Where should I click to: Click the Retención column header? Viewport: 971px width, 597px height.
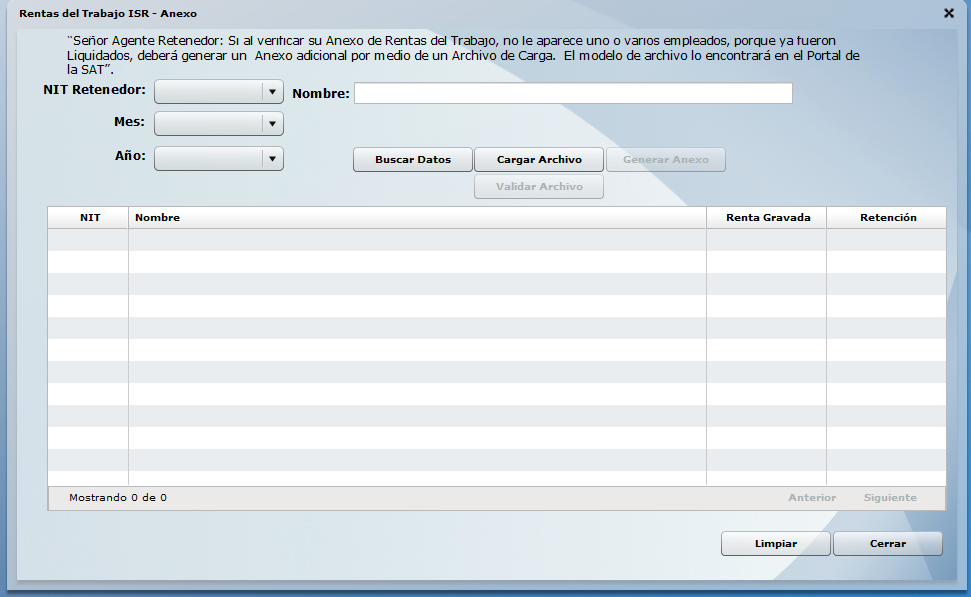click(887, 218)
